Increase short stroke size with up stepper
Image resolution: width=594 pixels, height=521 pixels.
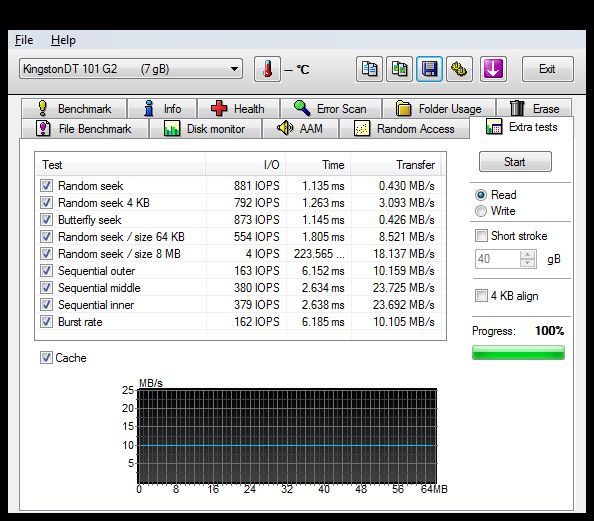pyautogui.click(x=528, y=255)
